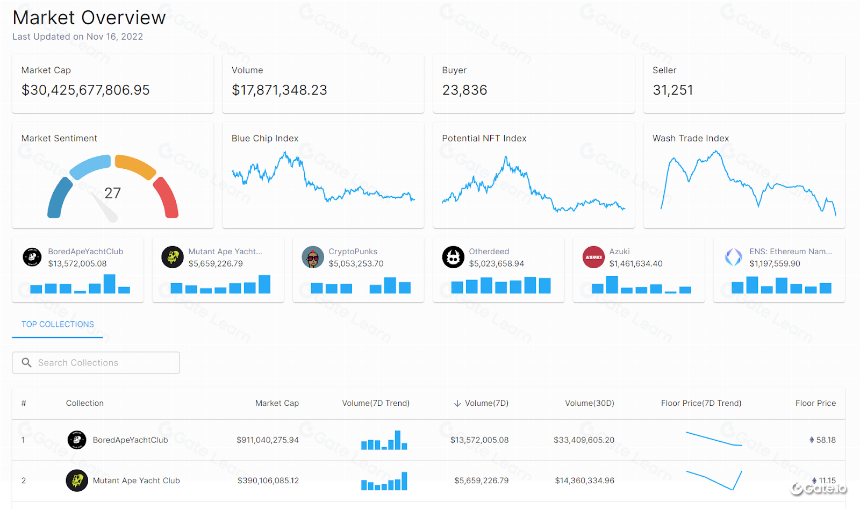This screenshot has height=509, width=860.
Task: Click the Buyer count 23,836
Action: (465, 90)
